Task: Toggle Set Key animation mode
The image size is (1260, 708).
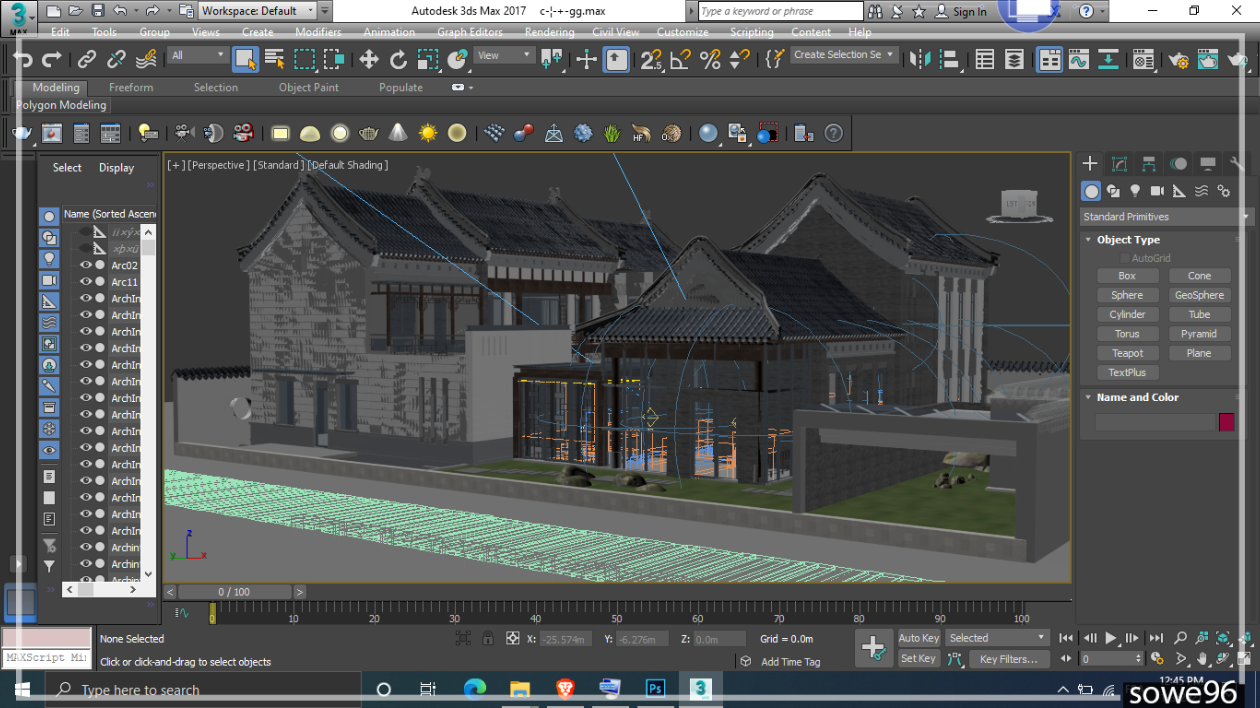Action: coord(918,659)
